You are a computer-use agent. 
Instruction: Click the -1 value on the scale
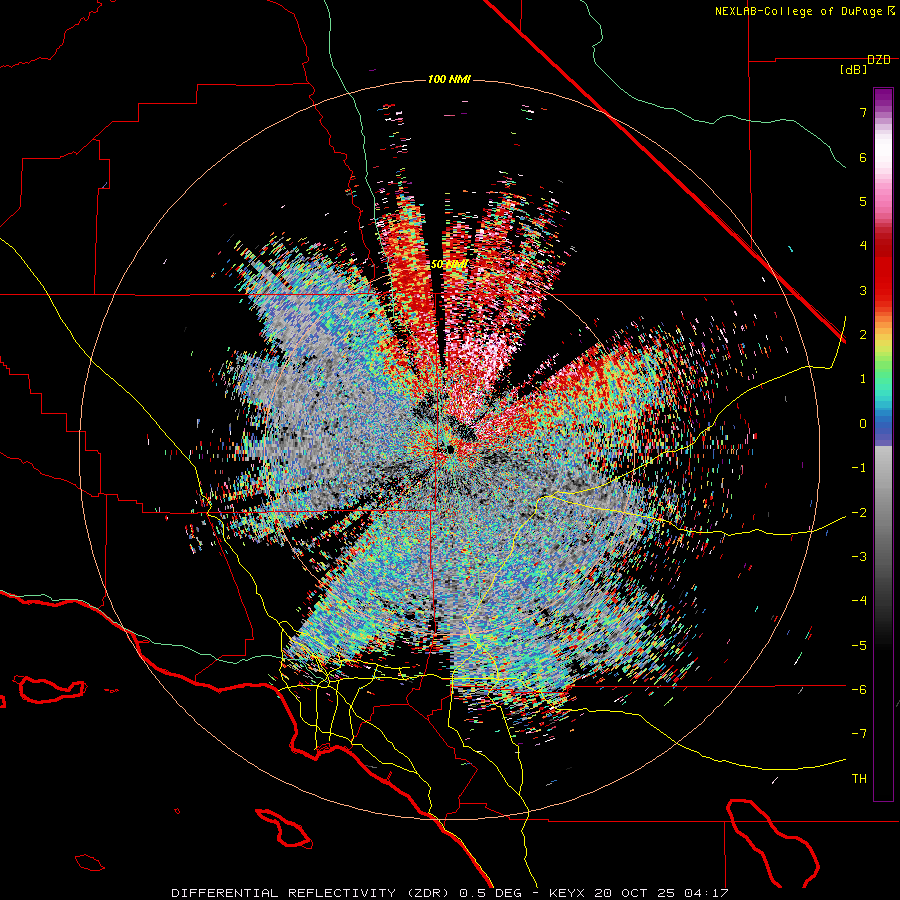(859, 468)
